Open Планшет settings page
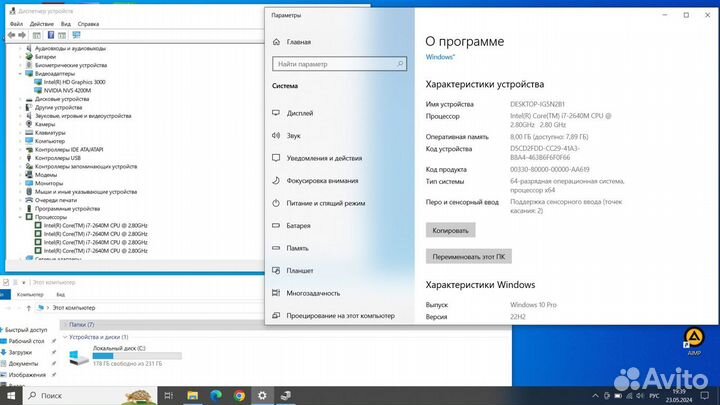 click(299, 270)
